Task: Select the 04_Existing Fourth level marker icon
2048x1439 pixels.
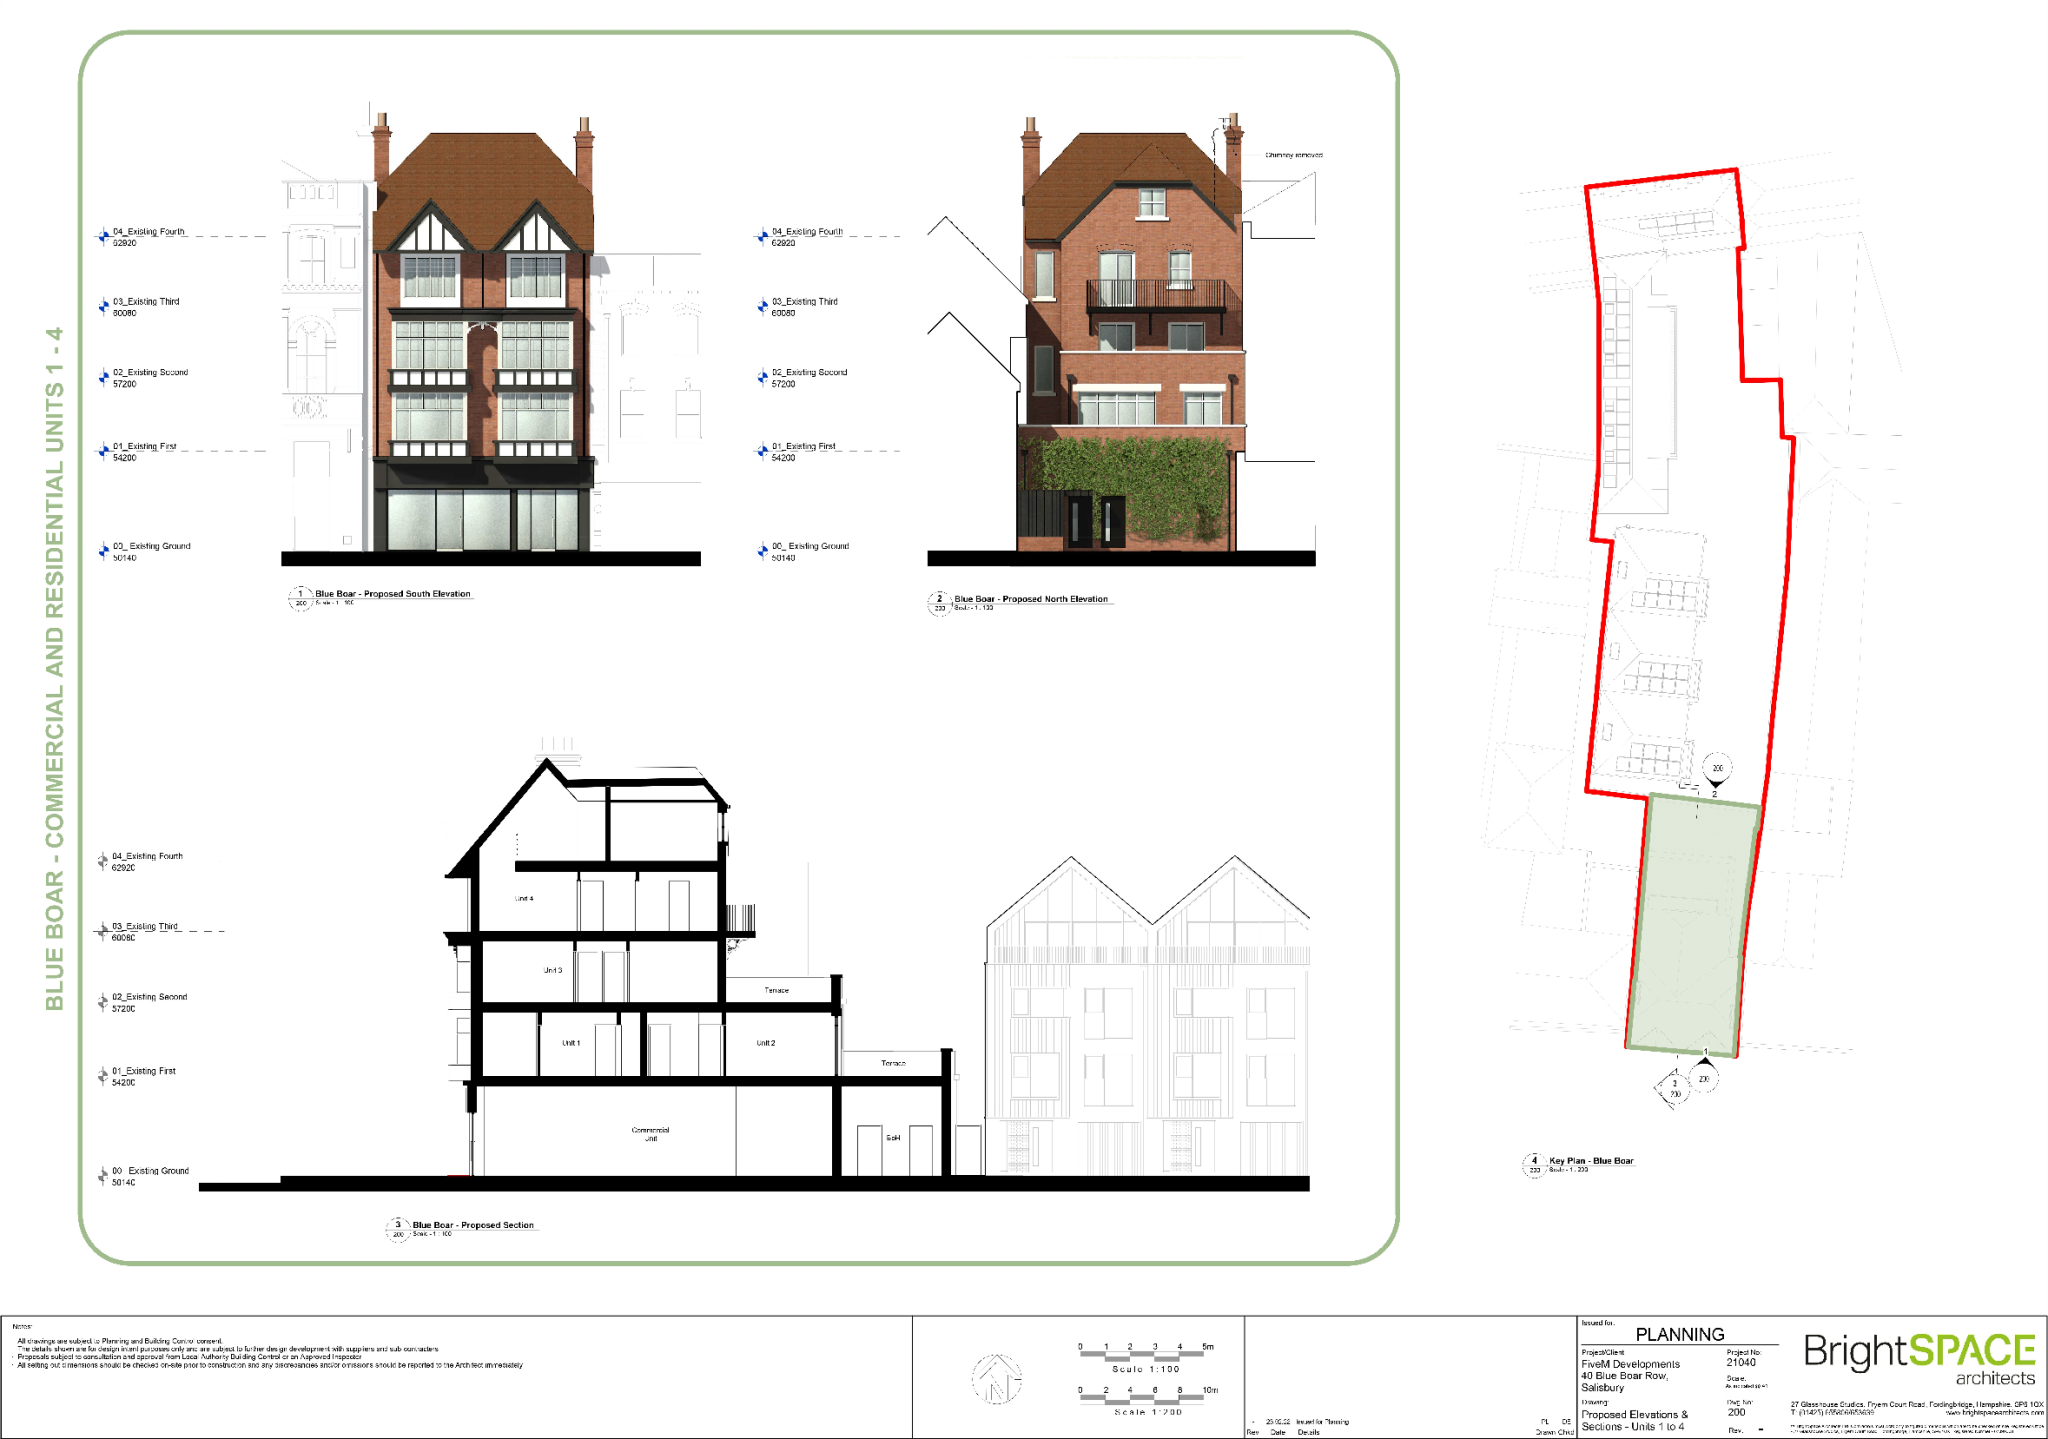Action: 103,238
